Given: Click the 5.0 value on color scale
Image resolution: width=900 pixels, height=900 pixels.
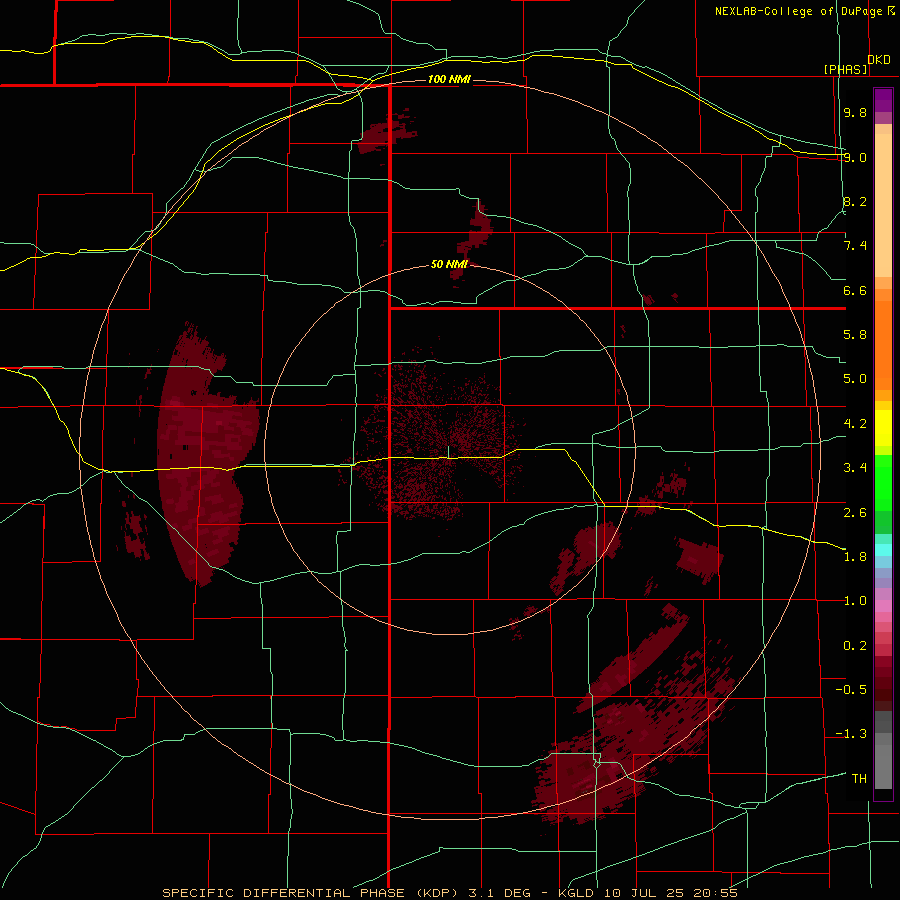Looking at the screenshot, I should click(855, 379).
